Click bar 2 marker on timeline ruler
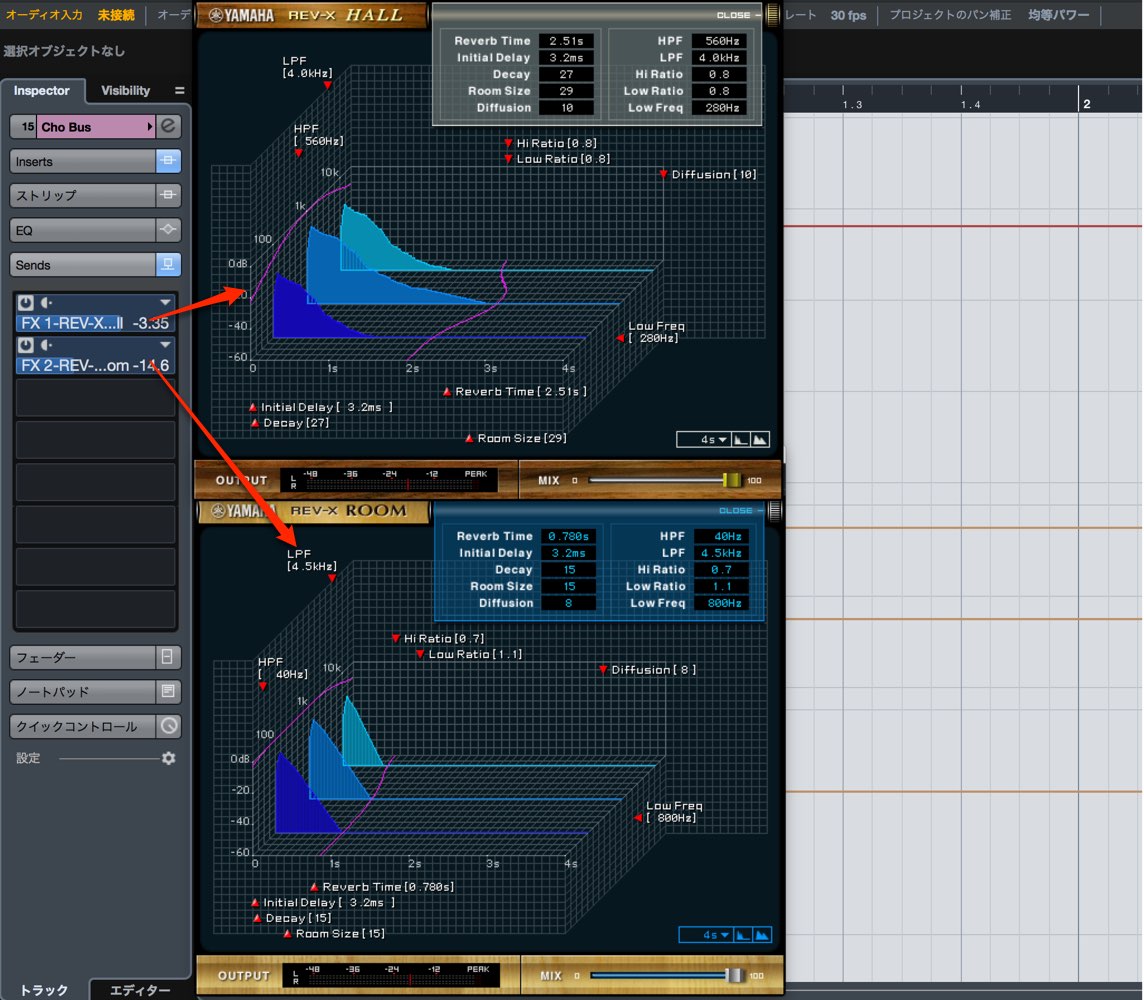The width and height of the screenshot is (1144, 1000). [1086, 103]
